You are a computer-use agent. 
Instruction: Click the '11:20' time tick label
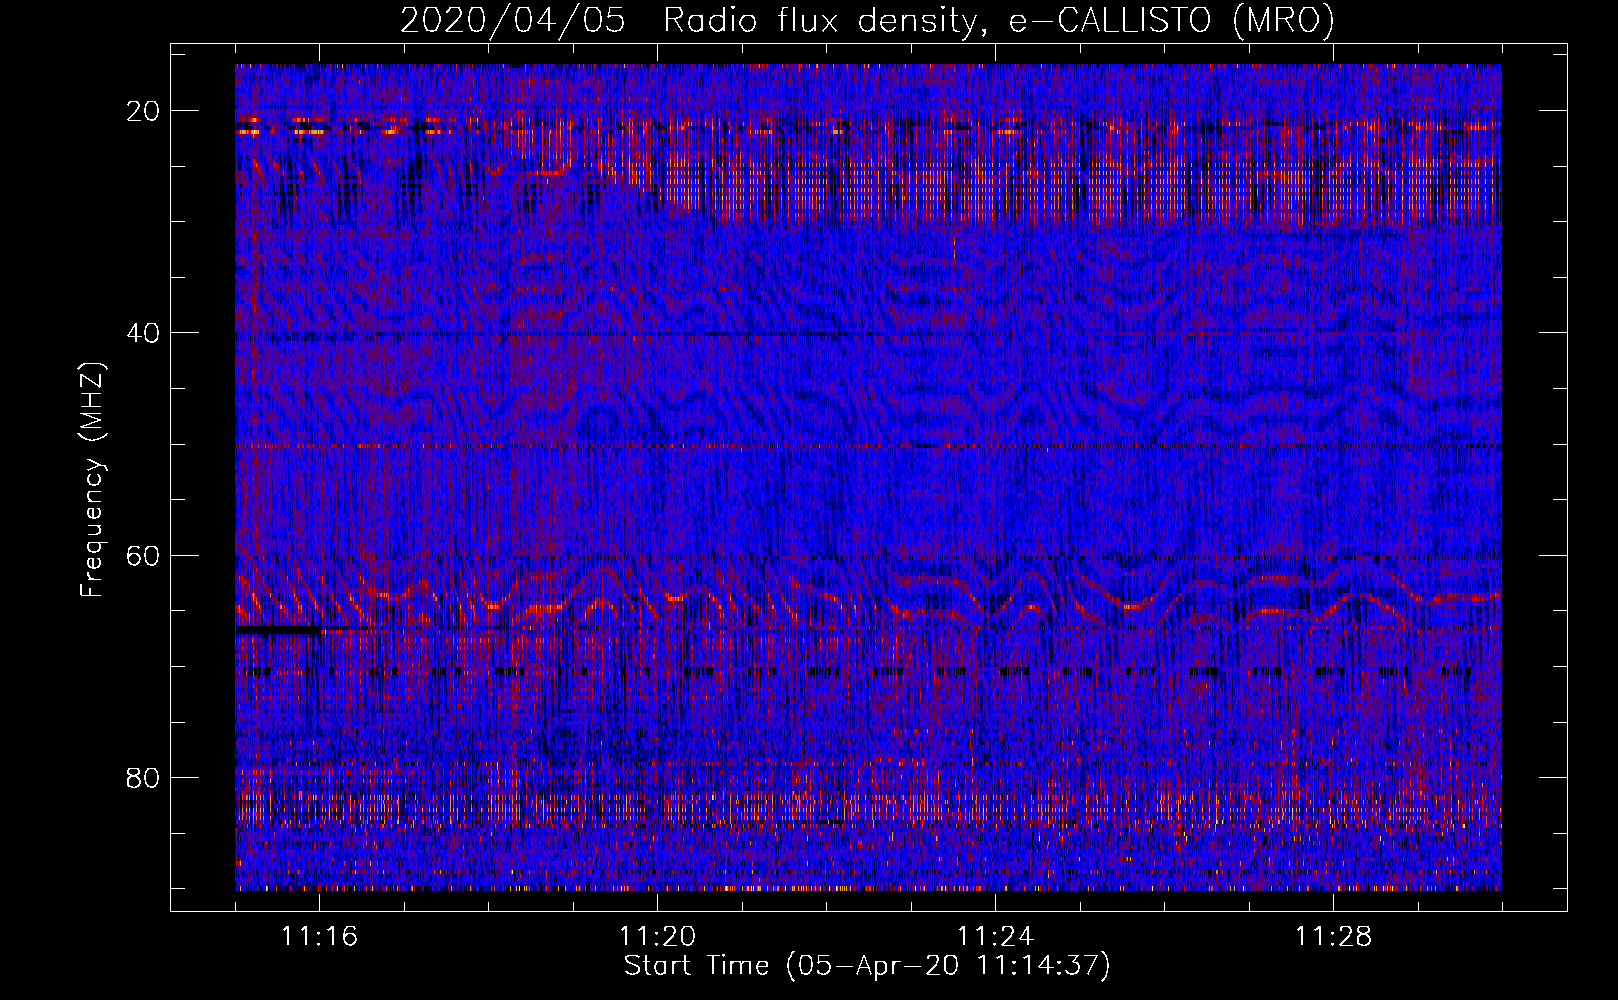click(657, 937)
